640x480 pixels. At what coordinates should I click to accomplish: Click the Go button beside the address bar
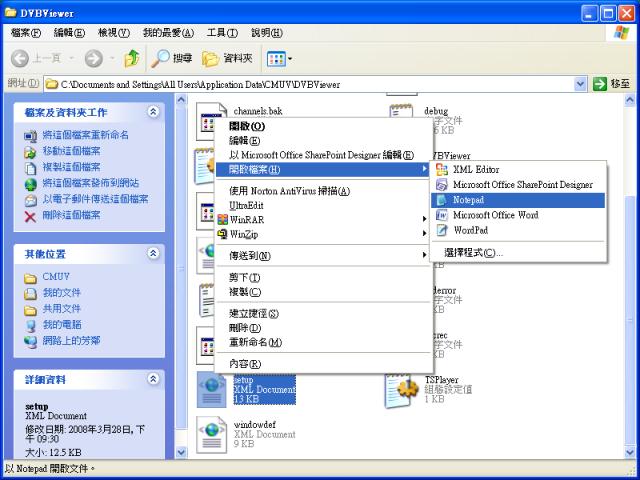click(x=612, y=84)
